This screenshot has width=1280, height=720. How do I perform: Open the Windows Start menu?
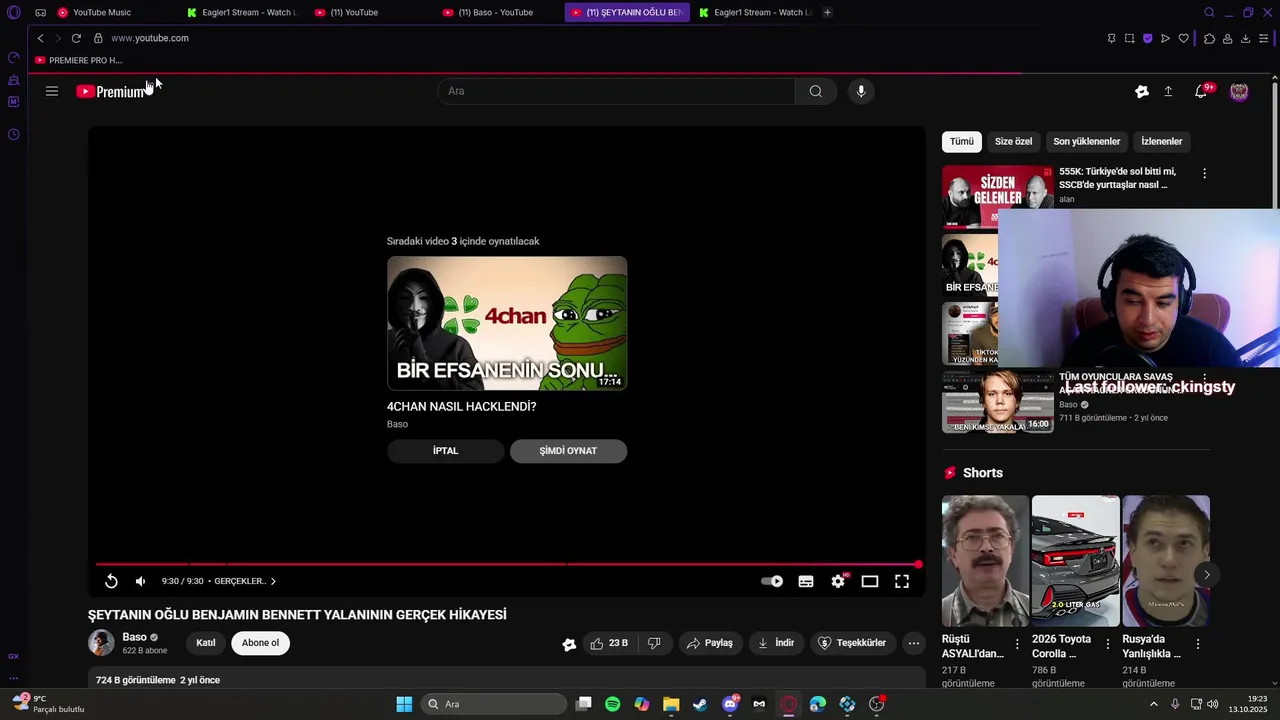404,704
